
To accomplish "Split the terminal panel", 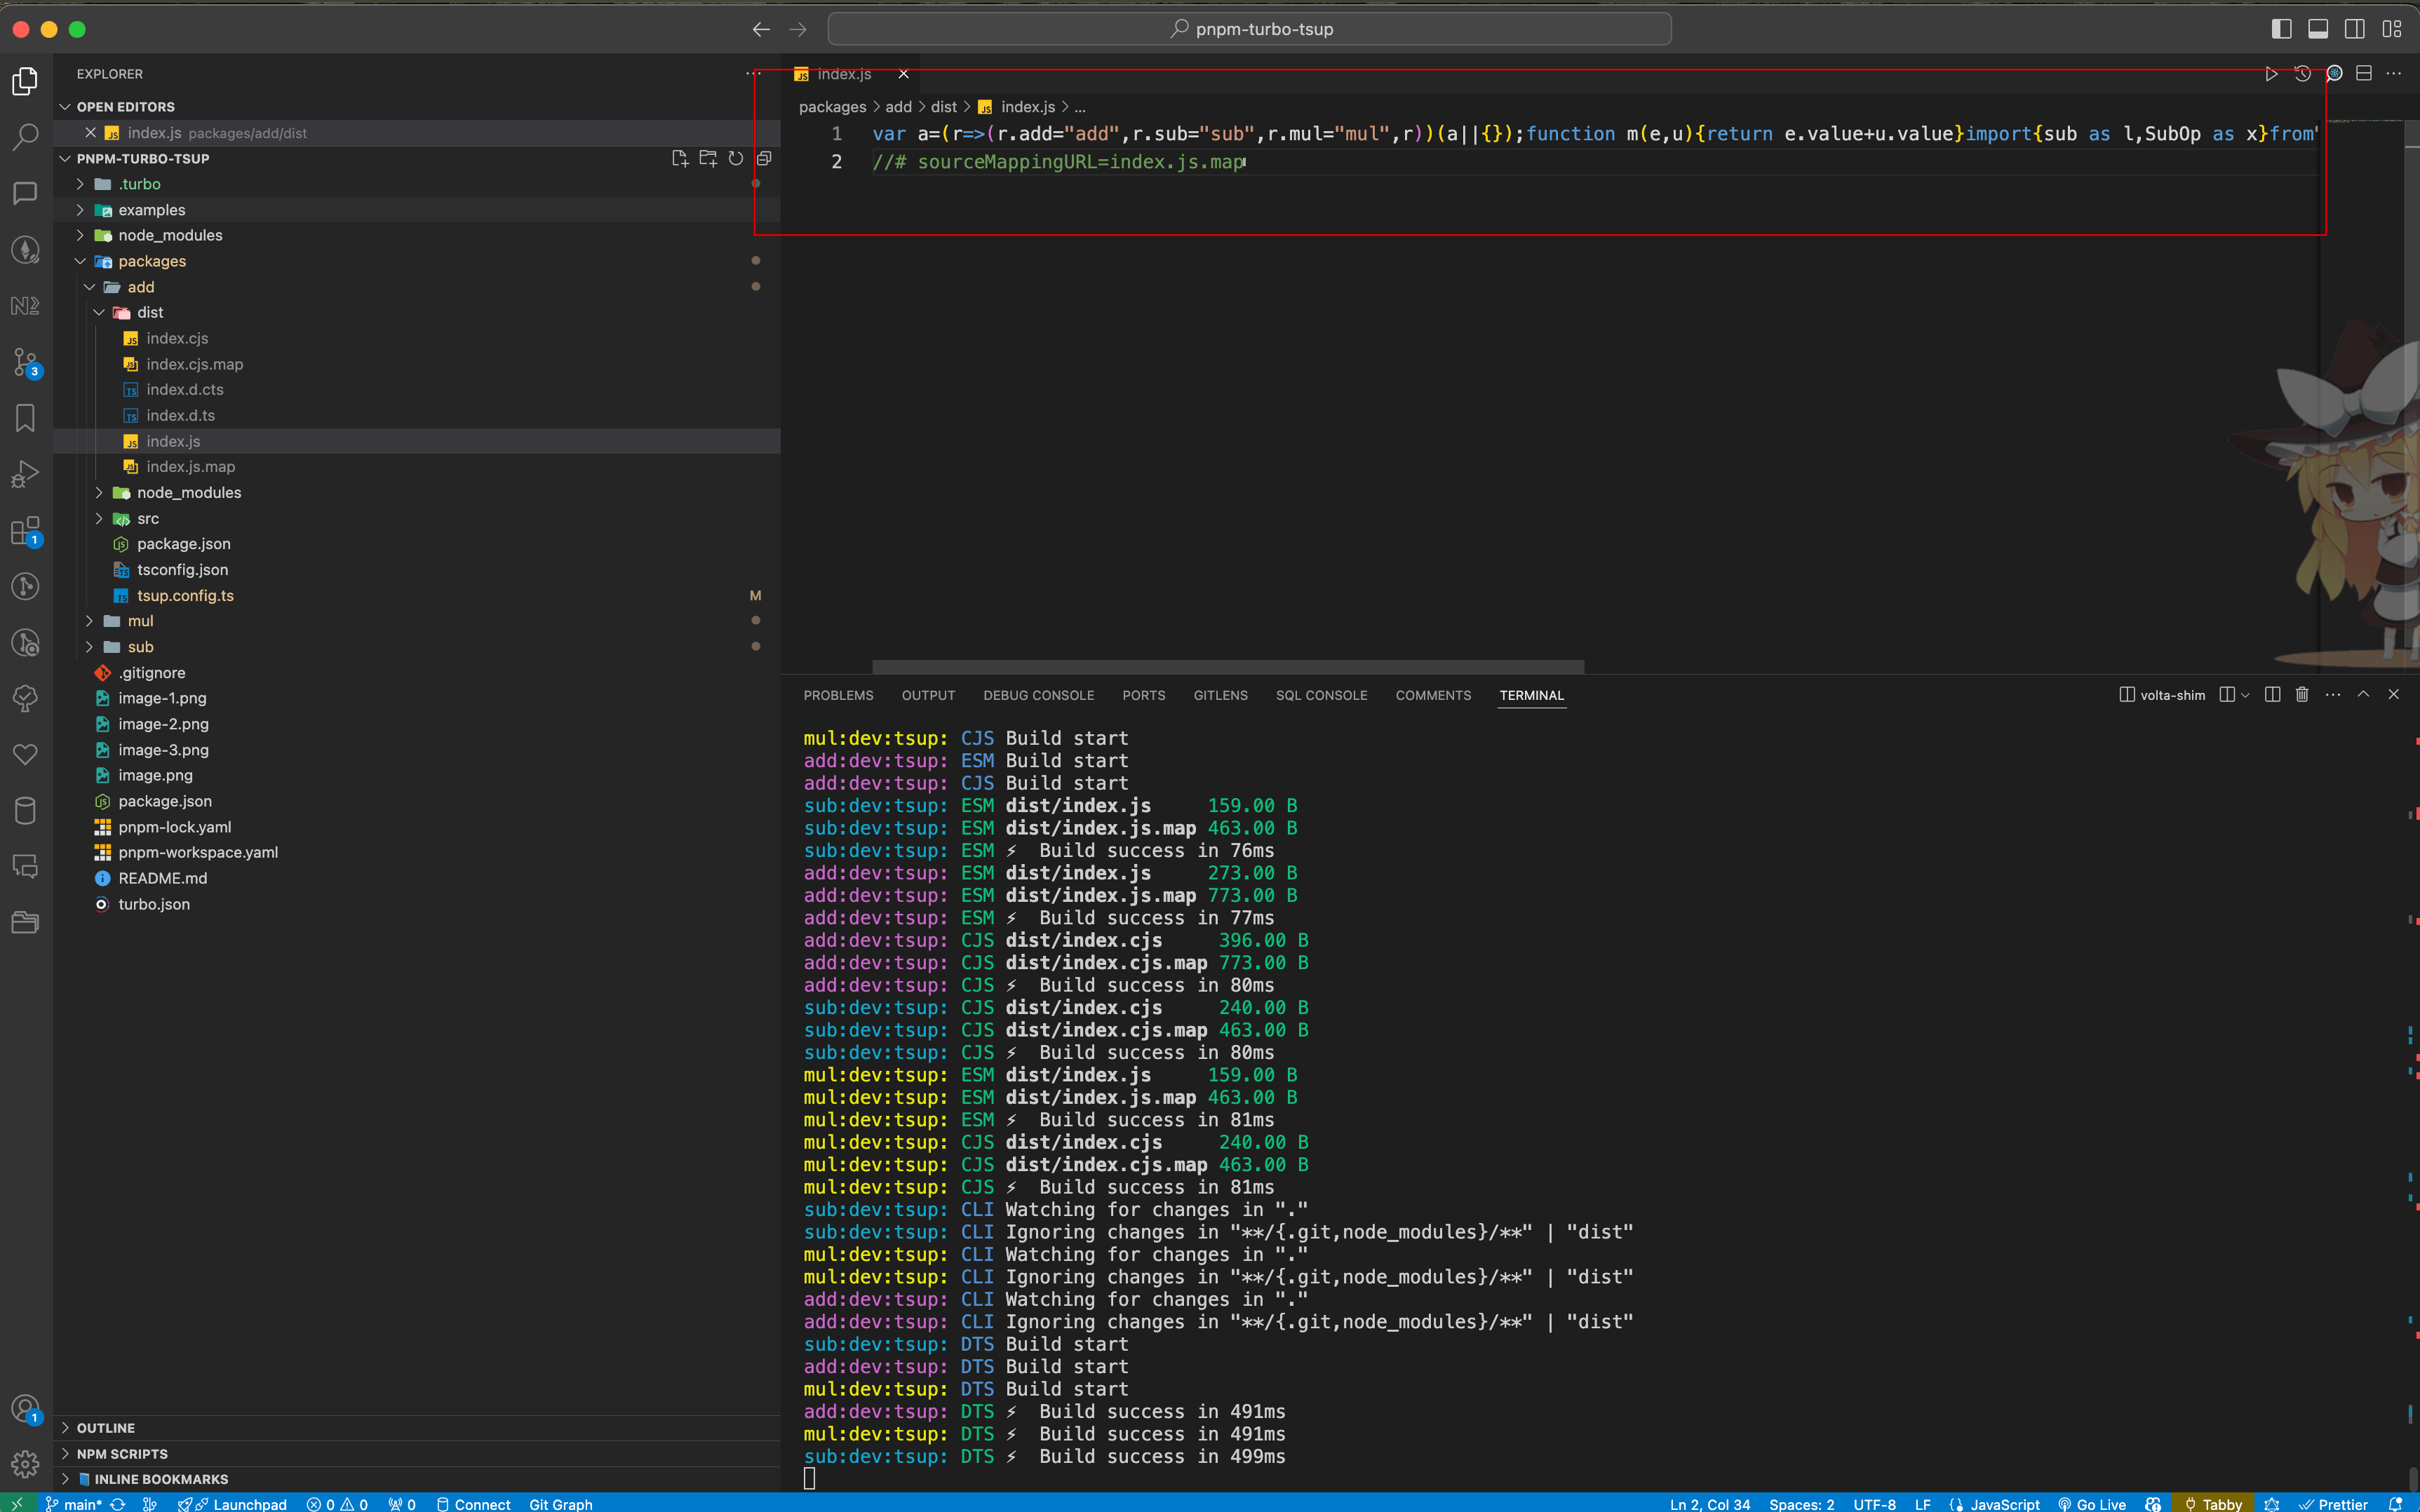I will pyautogui.click(x=2272, y=694).
